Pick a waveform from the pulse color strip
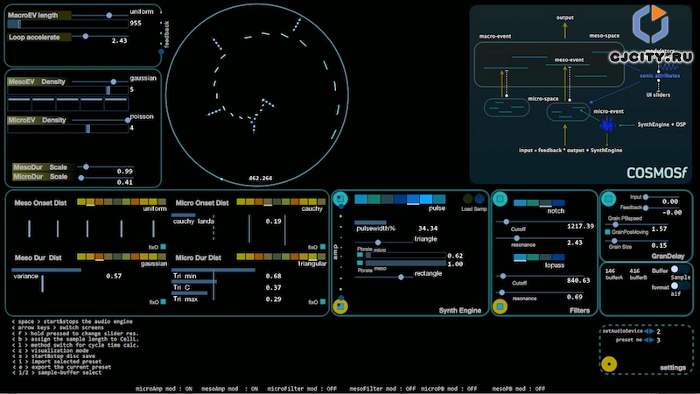The height and width of the screenshot is (394, 700). click(x=400, y=199)
